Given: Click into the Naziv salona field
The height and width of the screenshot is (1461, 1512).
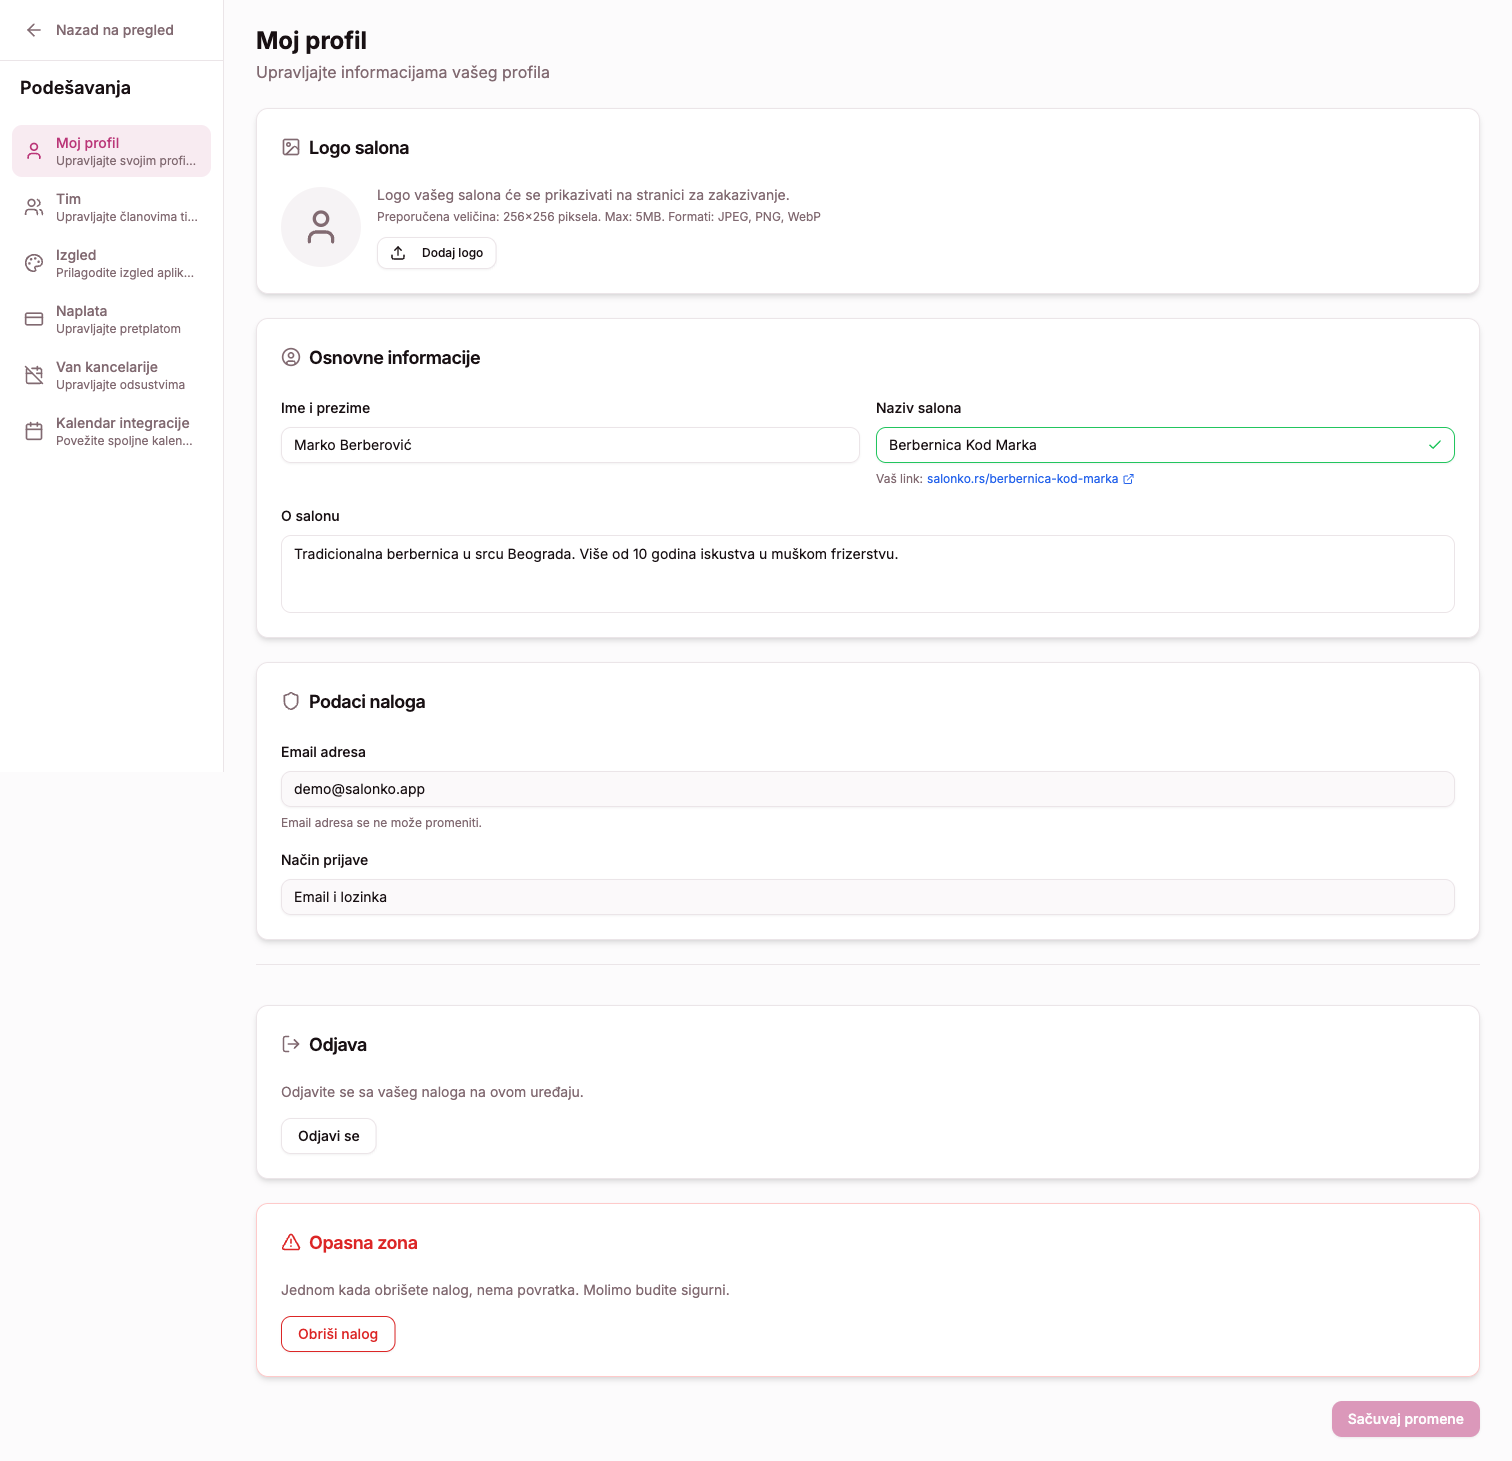Looking at the screenshot, I should point(1150,445).
